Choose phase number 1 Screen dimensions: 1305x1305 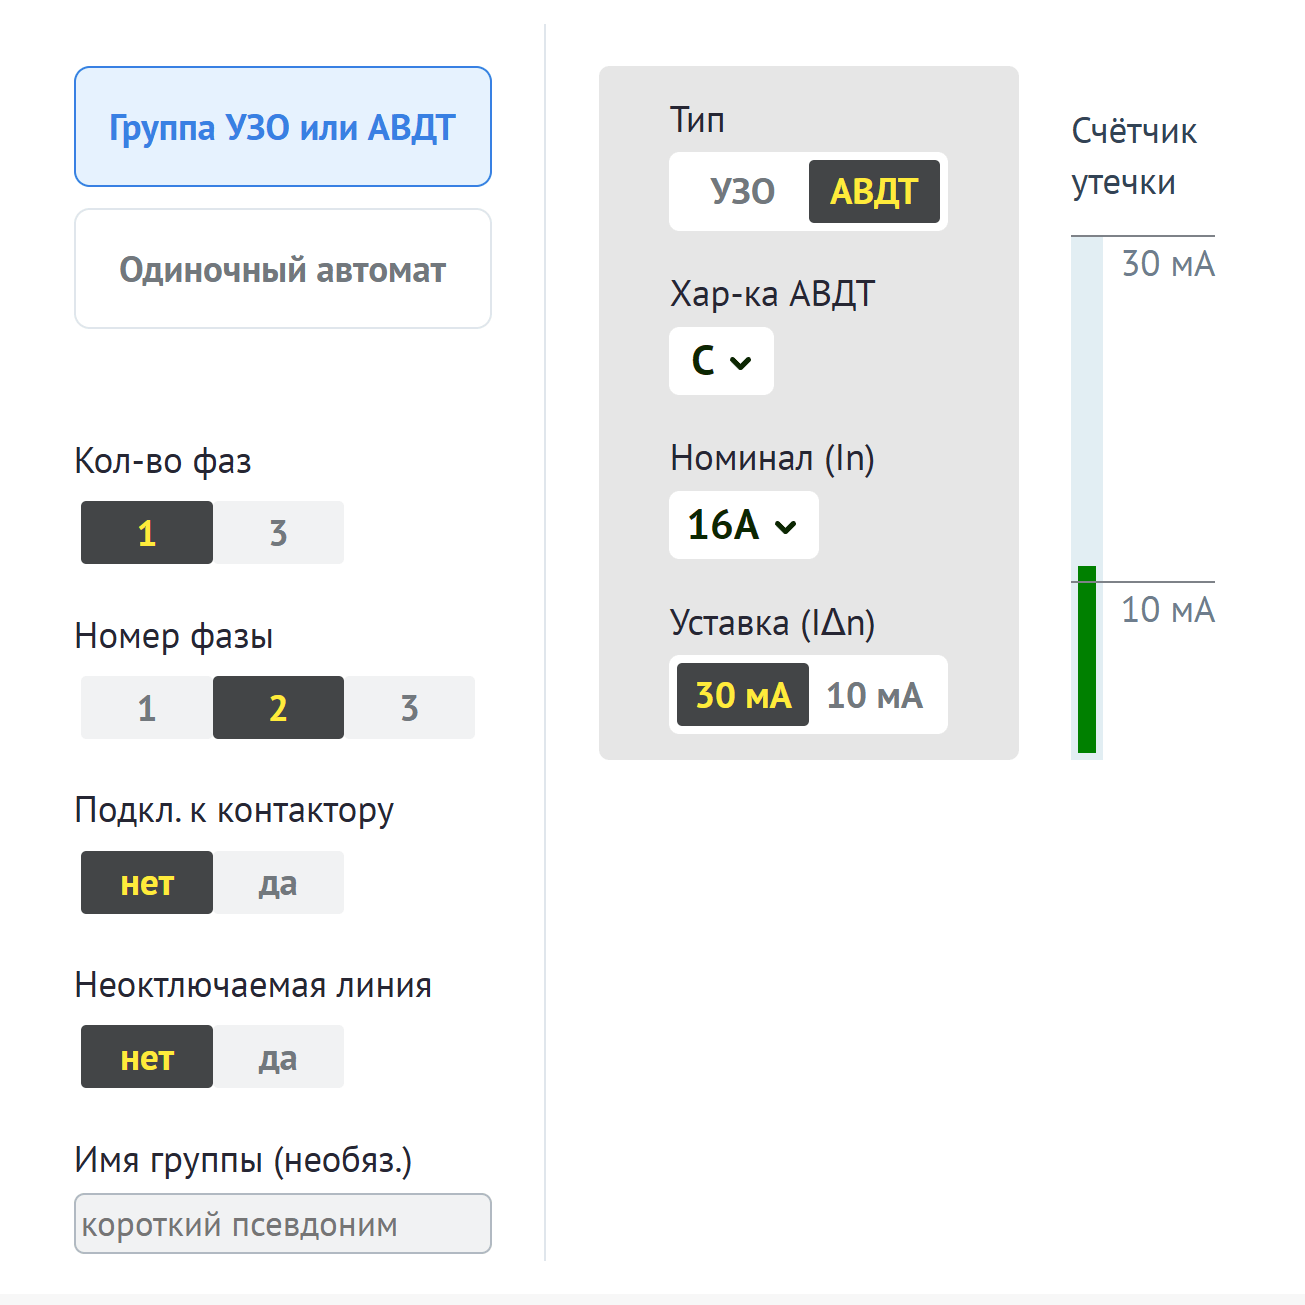(147, 707)
